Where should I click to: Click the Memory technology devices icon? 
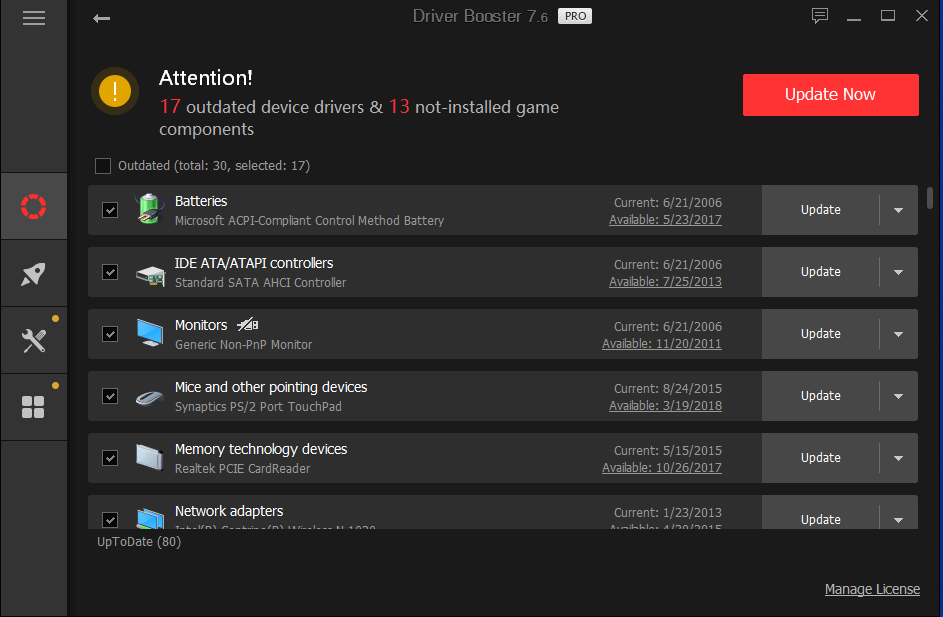click(x=150, y=457)
